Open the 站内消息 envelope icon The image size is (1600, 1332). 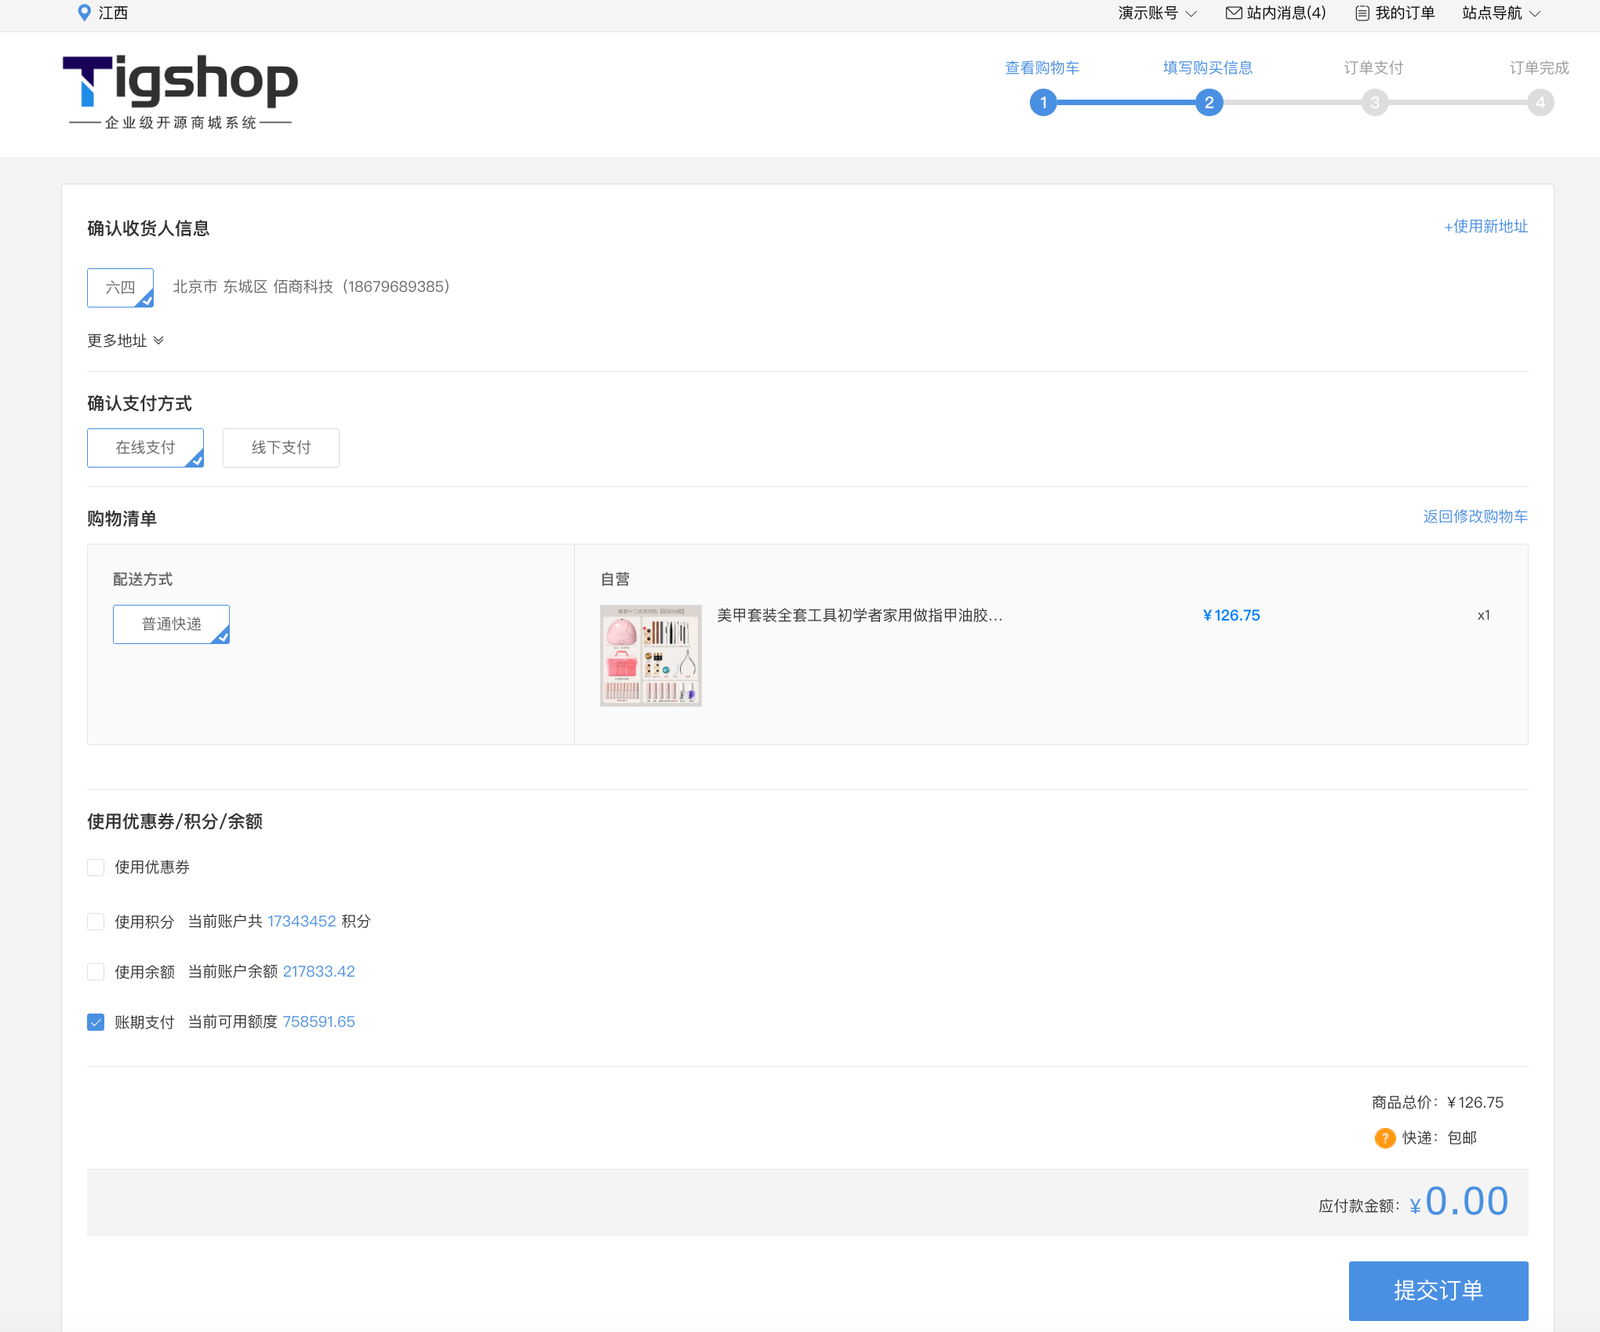tap(1233, 13)
